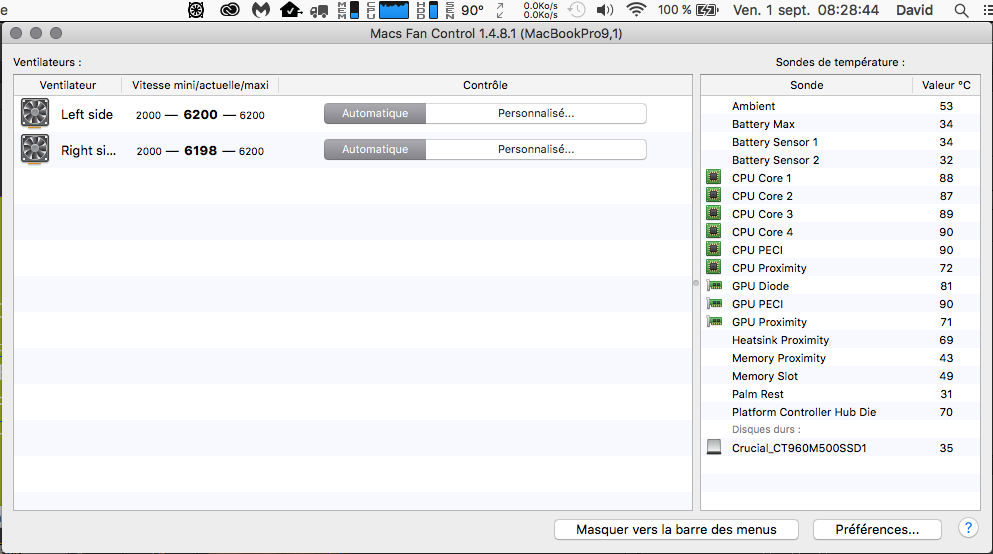Select the Crucial_CT960M500SSD1 drive label

pos(799,448)
